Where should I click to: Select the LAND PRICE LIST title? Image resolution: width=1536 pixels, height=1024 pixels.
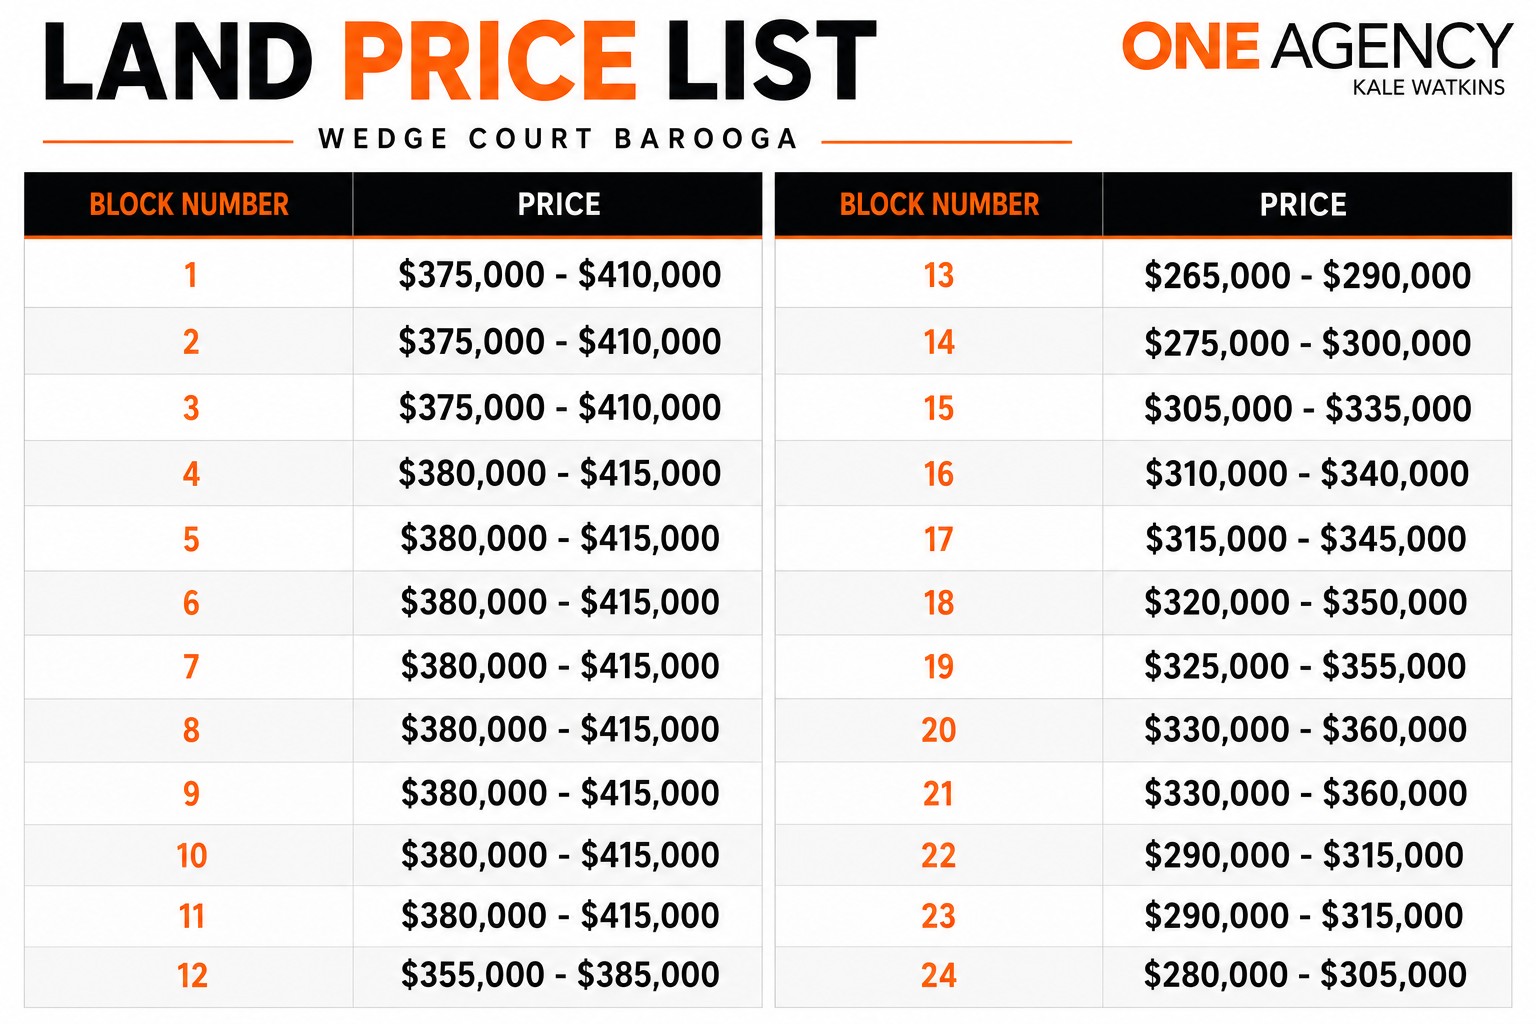click(x=460, y=61)
